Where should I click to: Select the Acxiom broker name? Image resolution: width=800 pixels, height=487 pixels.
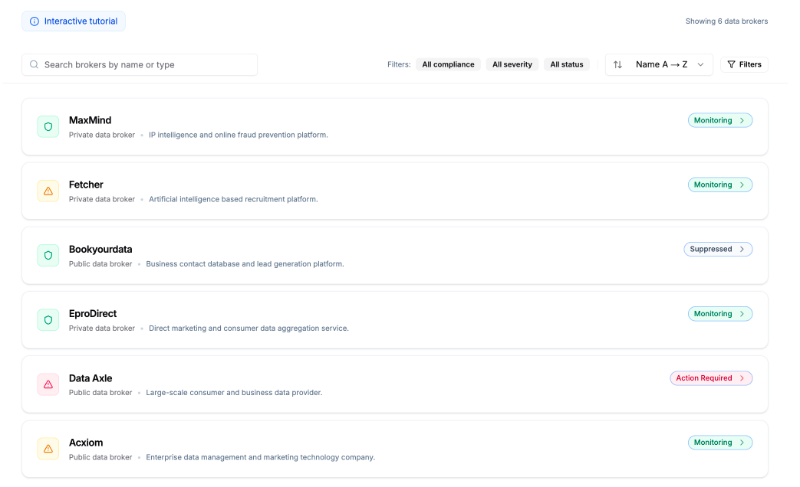tap(86, 443)
